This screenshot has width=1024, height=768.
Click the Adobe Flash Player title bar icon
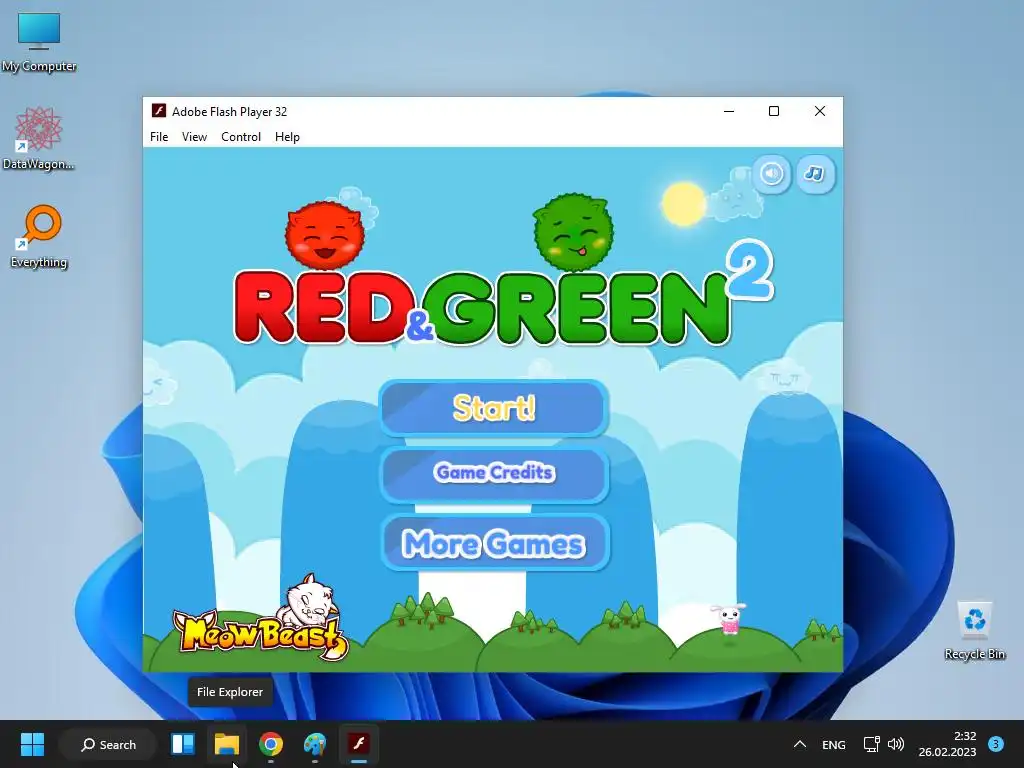159,111
